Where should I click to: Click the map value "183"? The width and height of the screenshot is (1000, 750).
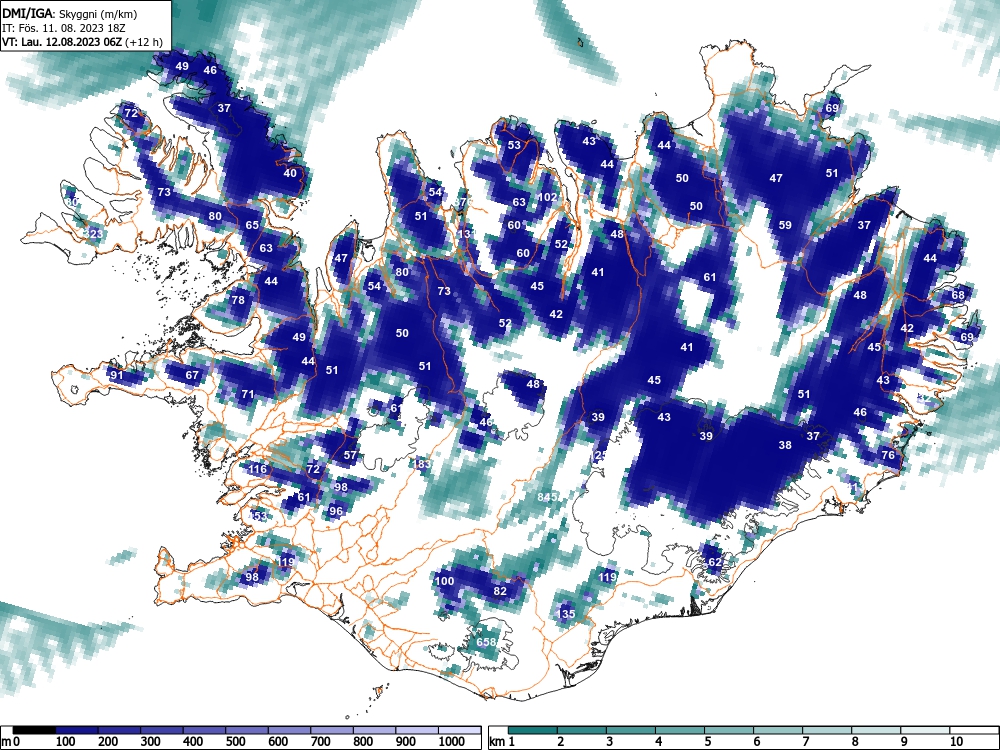[x=422, y=464]
